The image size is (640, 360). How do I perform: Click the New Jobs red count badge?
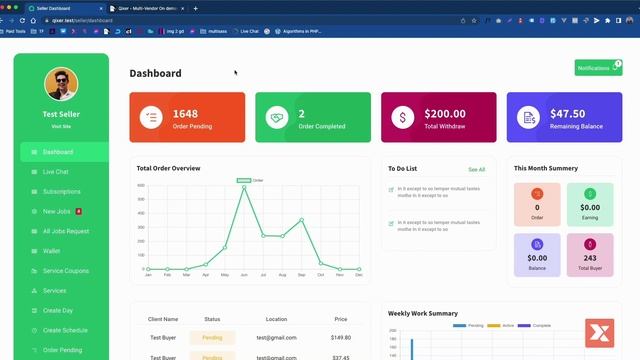coord(78,211)
